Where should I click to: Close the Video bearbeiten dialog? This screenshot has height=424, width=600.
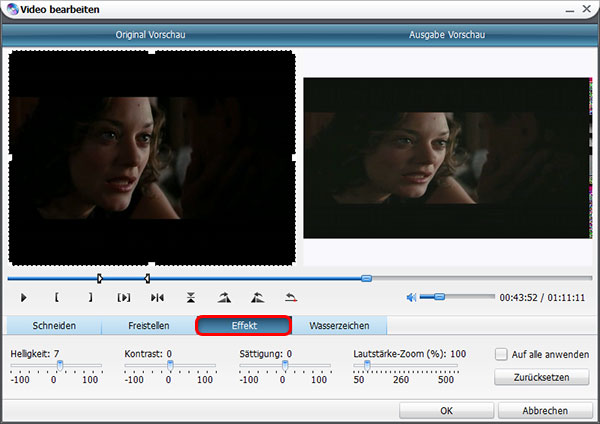pyautogui.click(x=587, y=8)
